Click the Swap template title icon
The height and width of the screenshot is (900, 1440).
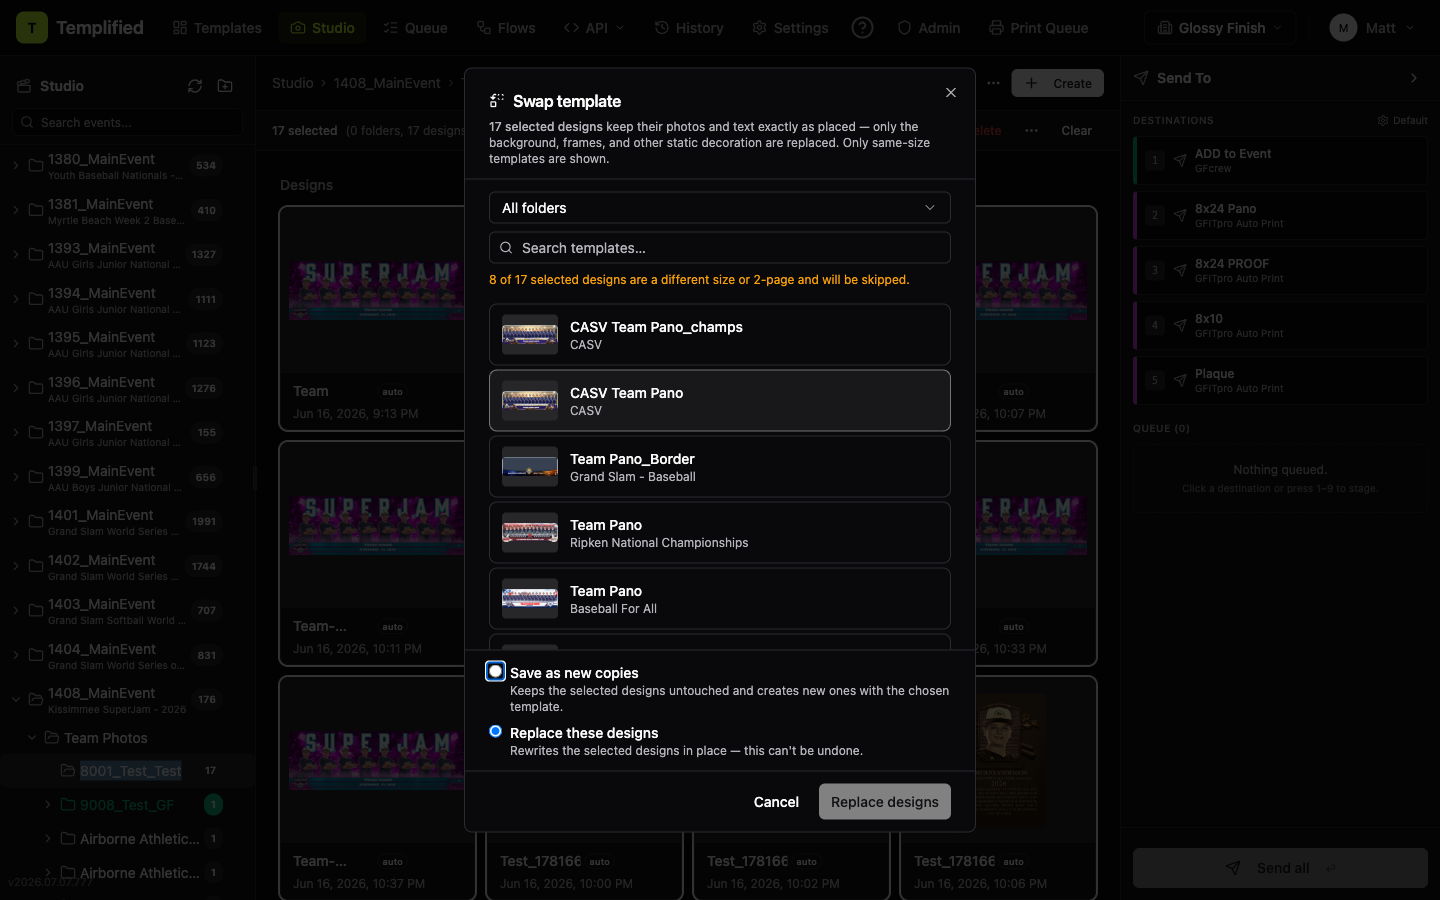pos(497,101)
